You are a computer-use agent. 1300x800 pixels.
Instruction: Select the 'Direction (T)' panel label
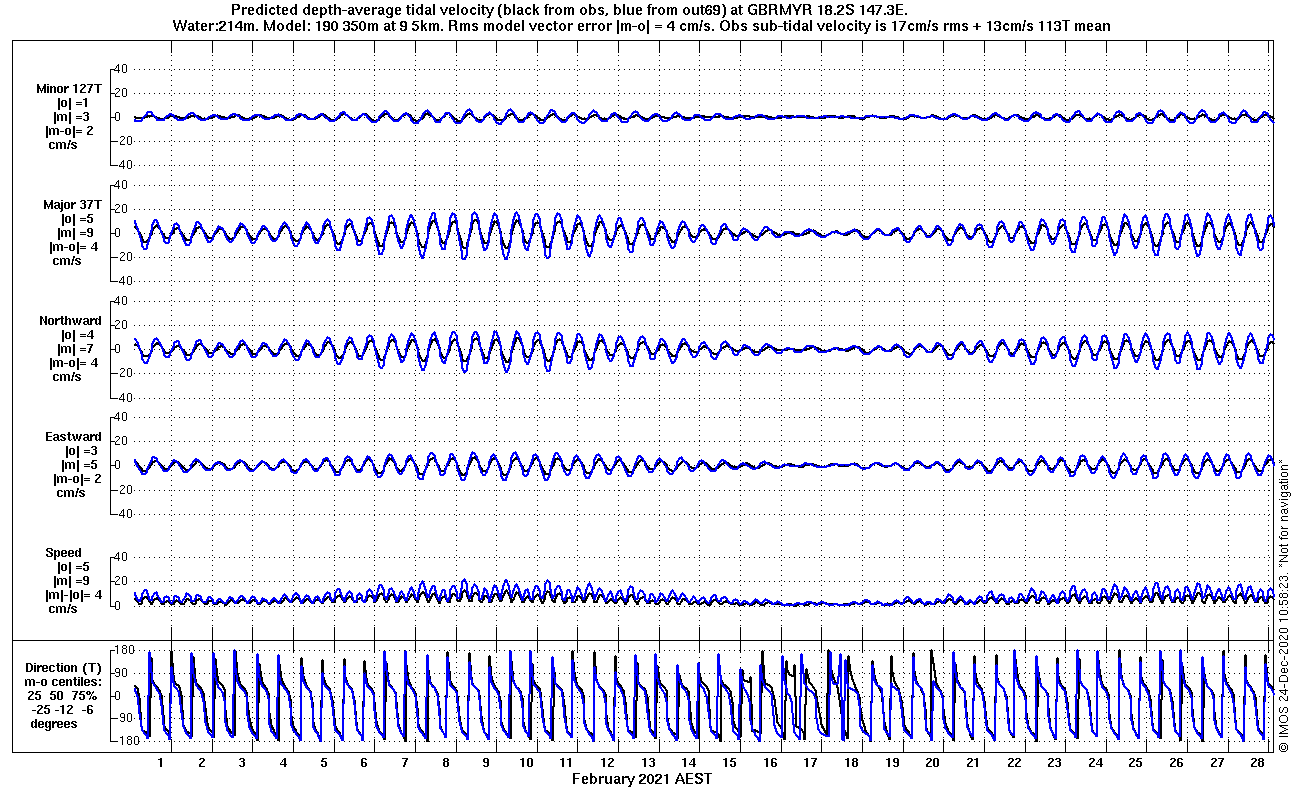click(x=64, y=667)
